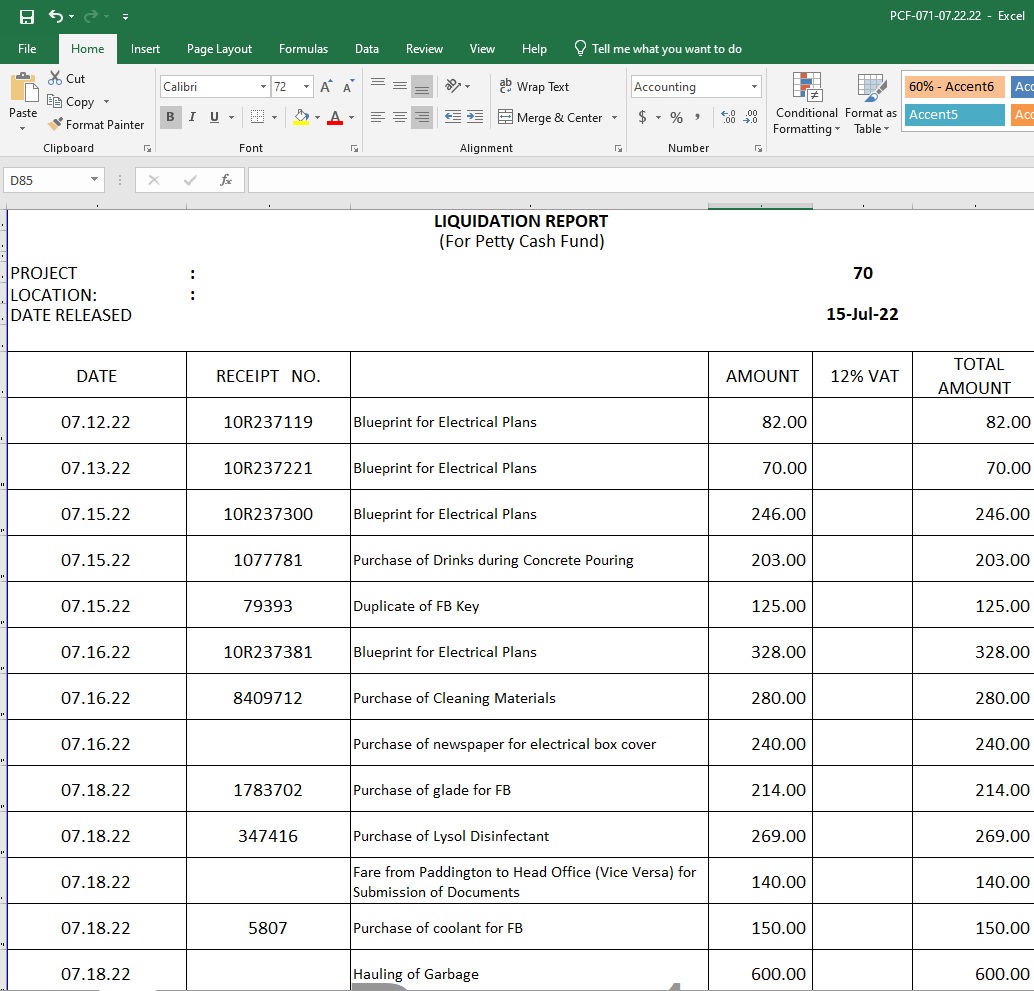
Task: Toggle Wrap Text option
Action: coord(534,87)
